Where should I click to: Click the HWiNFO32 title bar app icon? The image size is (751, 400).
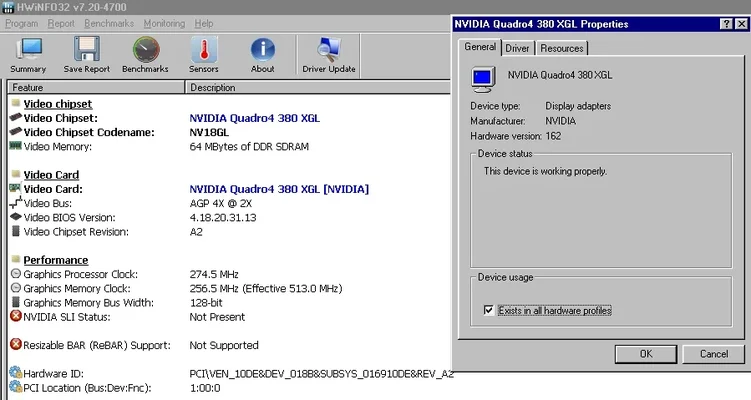point(8,7)
